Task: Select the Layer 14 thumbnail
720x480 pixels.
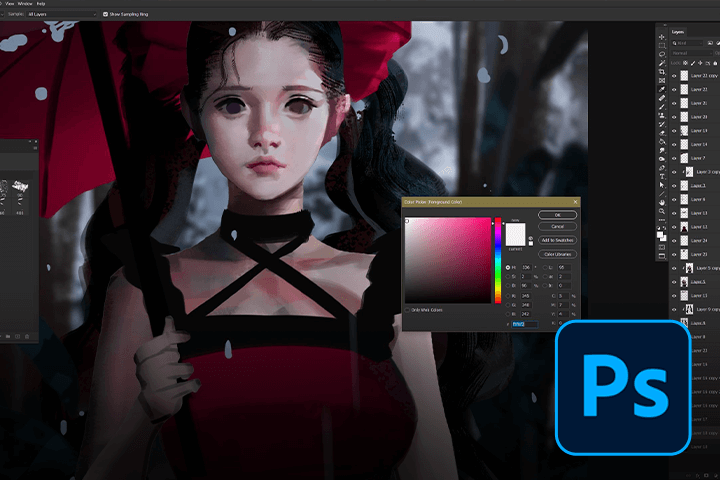Action: (x=684, y=145)
